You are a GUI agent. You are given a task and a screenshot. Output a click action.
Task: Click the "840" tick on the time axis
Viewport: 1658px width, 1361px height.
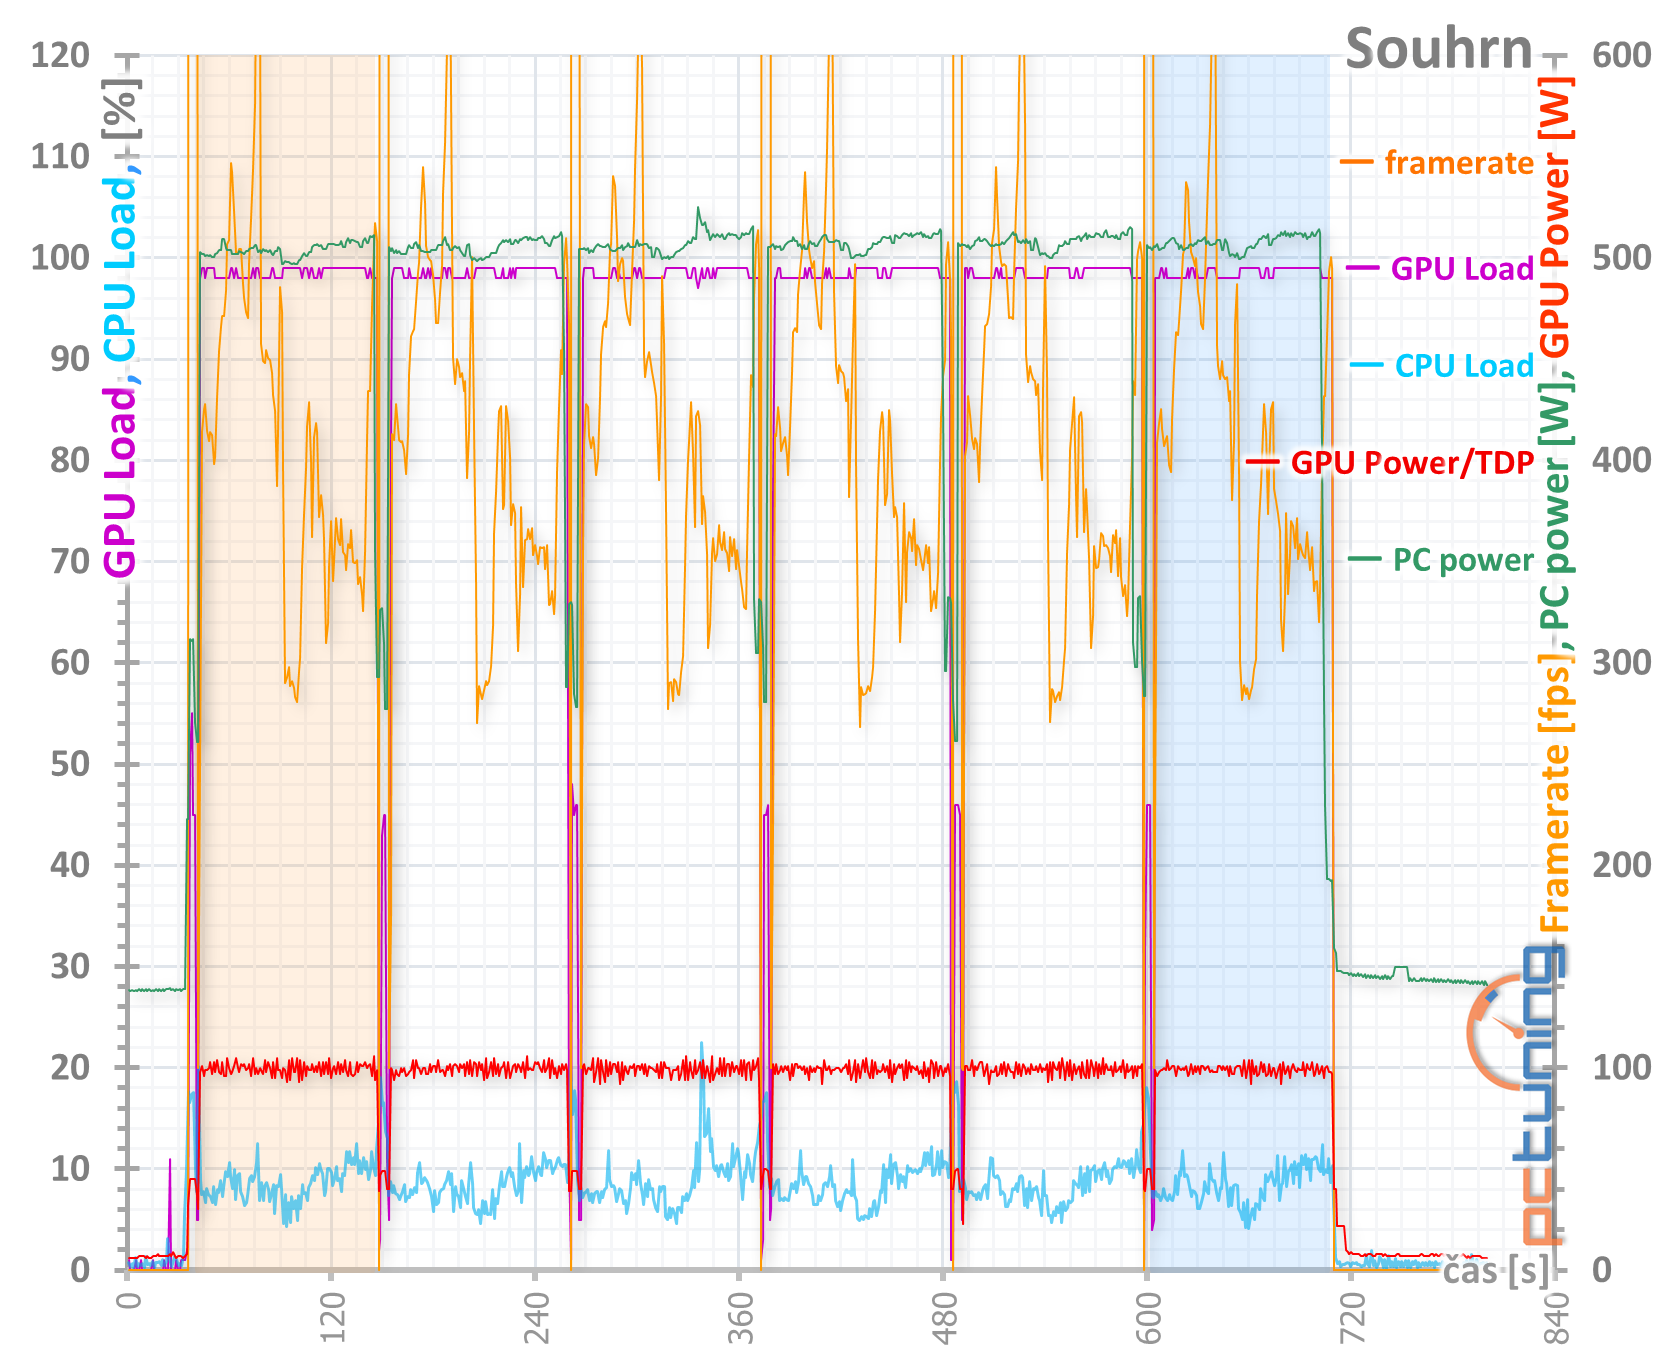tap(1556, 1318)
